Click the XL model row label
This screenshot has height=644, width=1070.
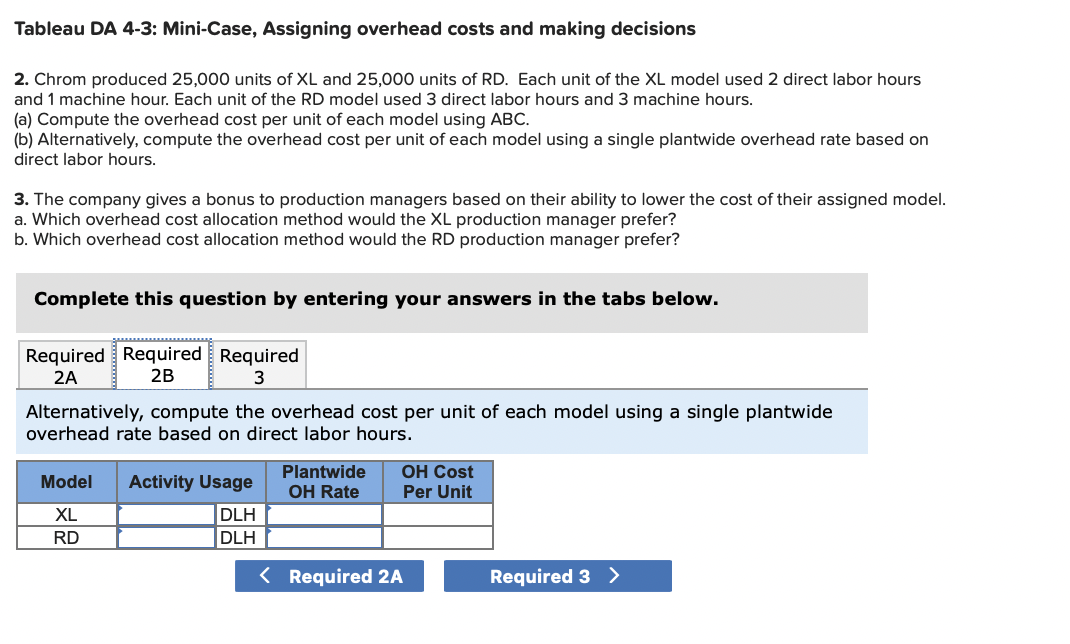(66, 514)
